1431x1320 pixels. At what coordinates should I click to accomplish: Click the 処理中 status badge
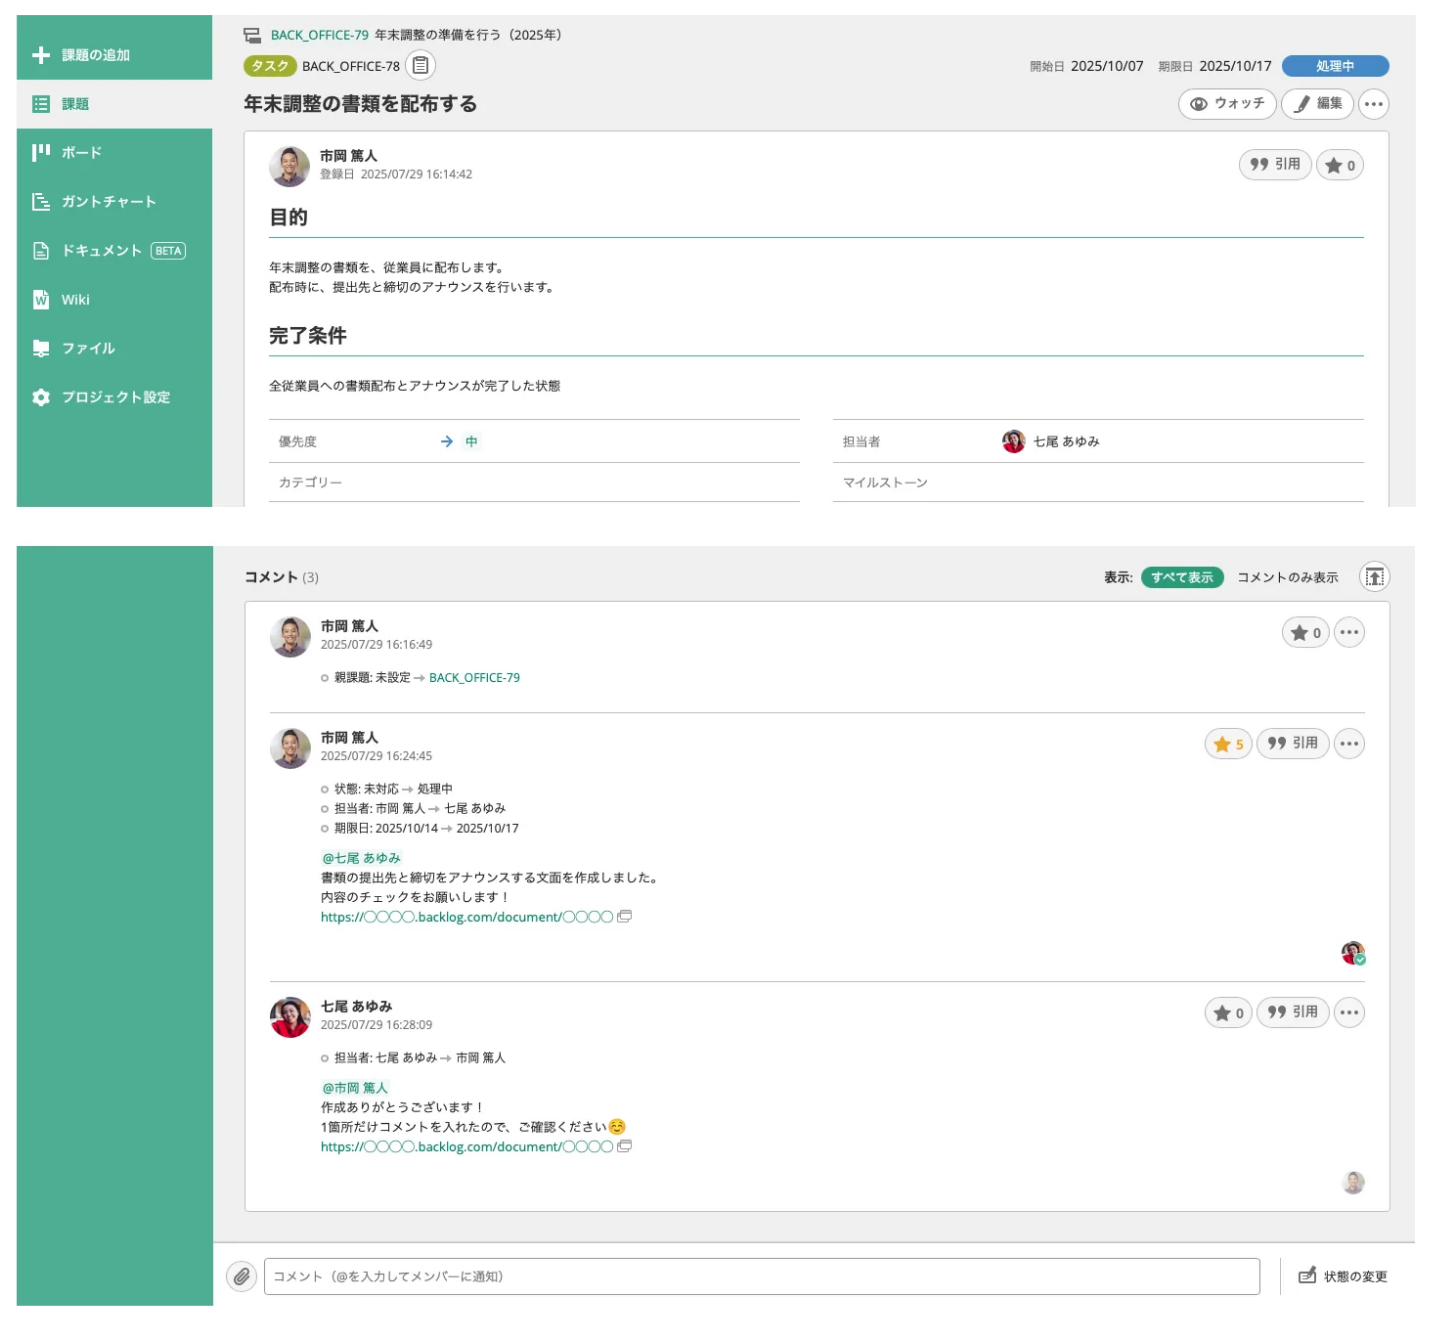1335,66
